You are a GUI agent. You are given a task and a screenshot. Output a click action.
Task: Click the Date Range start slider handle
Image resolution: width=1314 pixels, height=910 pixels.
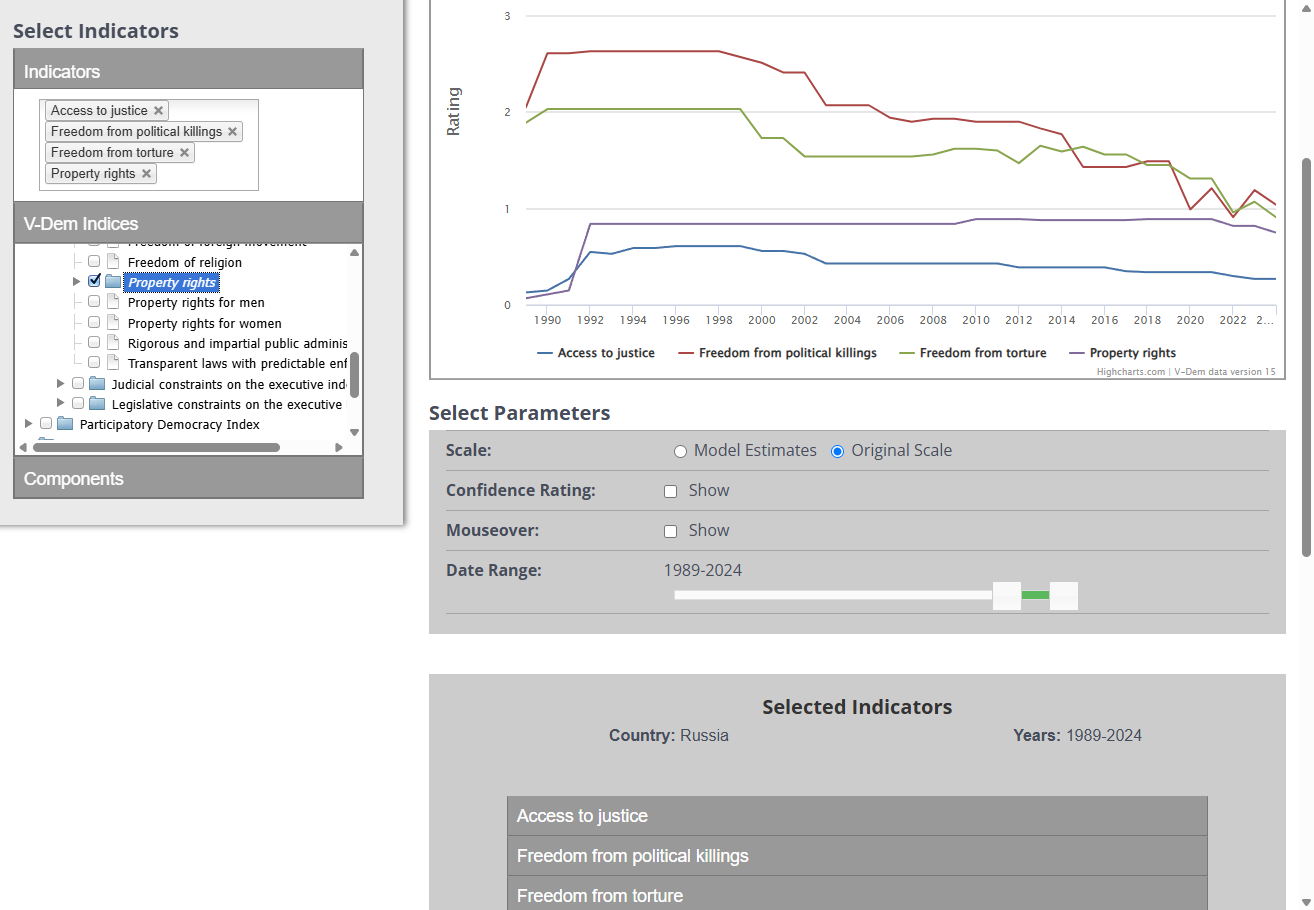coord(1007,596)
